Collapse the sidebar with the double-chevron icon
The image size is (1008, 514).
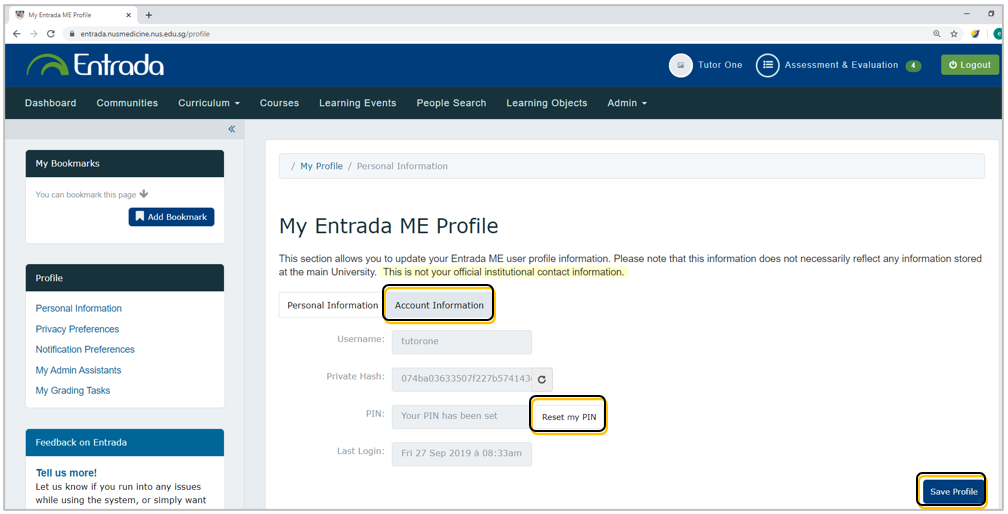coord(231,129)
